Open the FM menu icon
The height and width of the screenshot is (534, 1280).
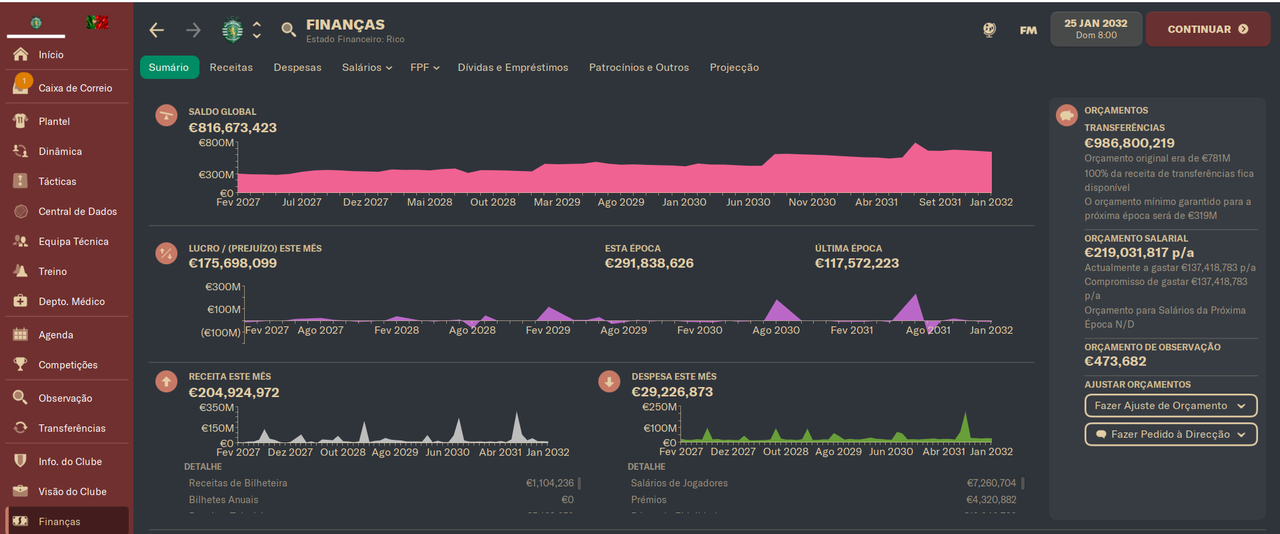point(1028,30)
